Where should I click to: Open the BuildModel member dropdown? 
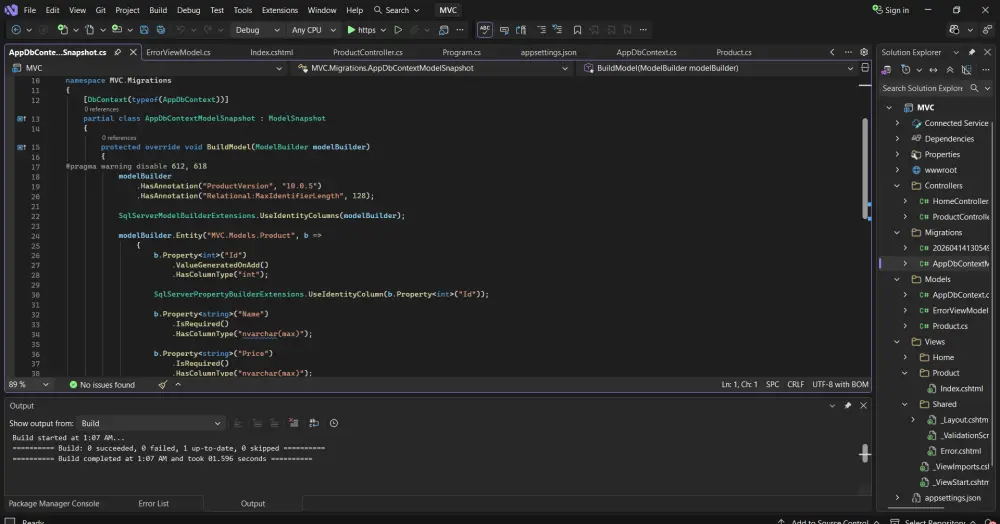(717, 68)
